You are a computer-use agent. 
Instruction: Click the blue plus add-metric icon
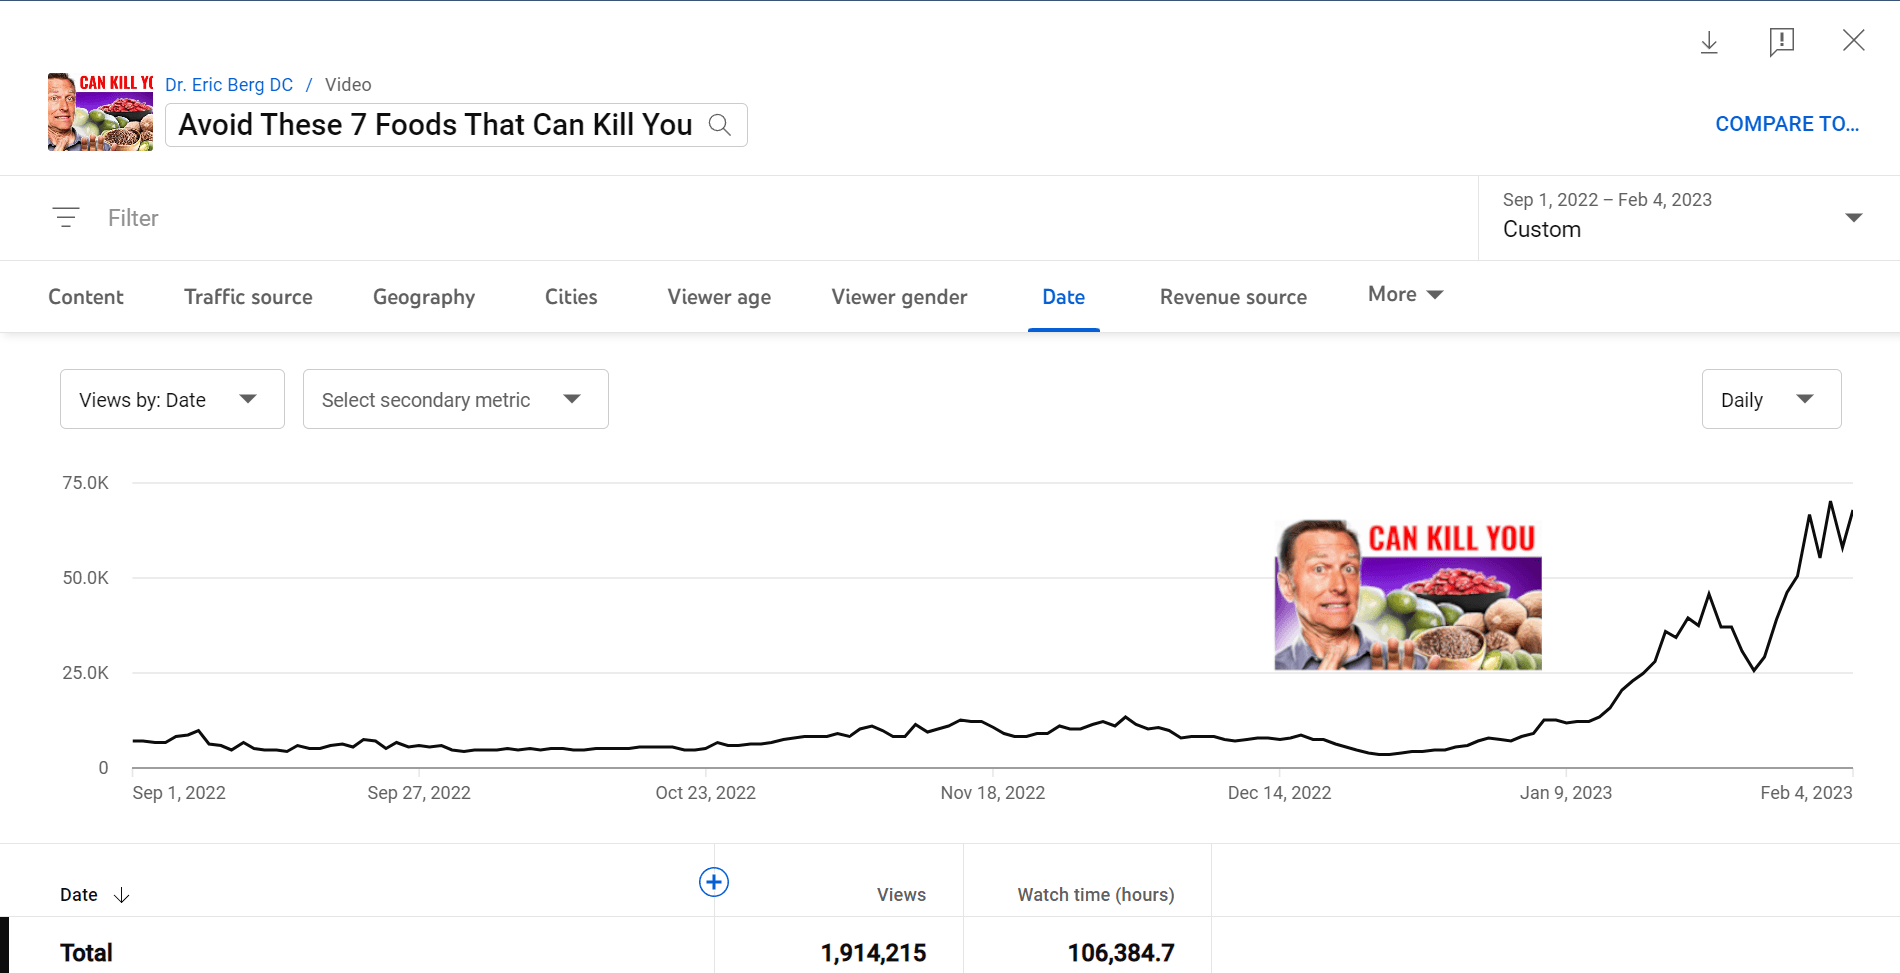coord(714,882)
